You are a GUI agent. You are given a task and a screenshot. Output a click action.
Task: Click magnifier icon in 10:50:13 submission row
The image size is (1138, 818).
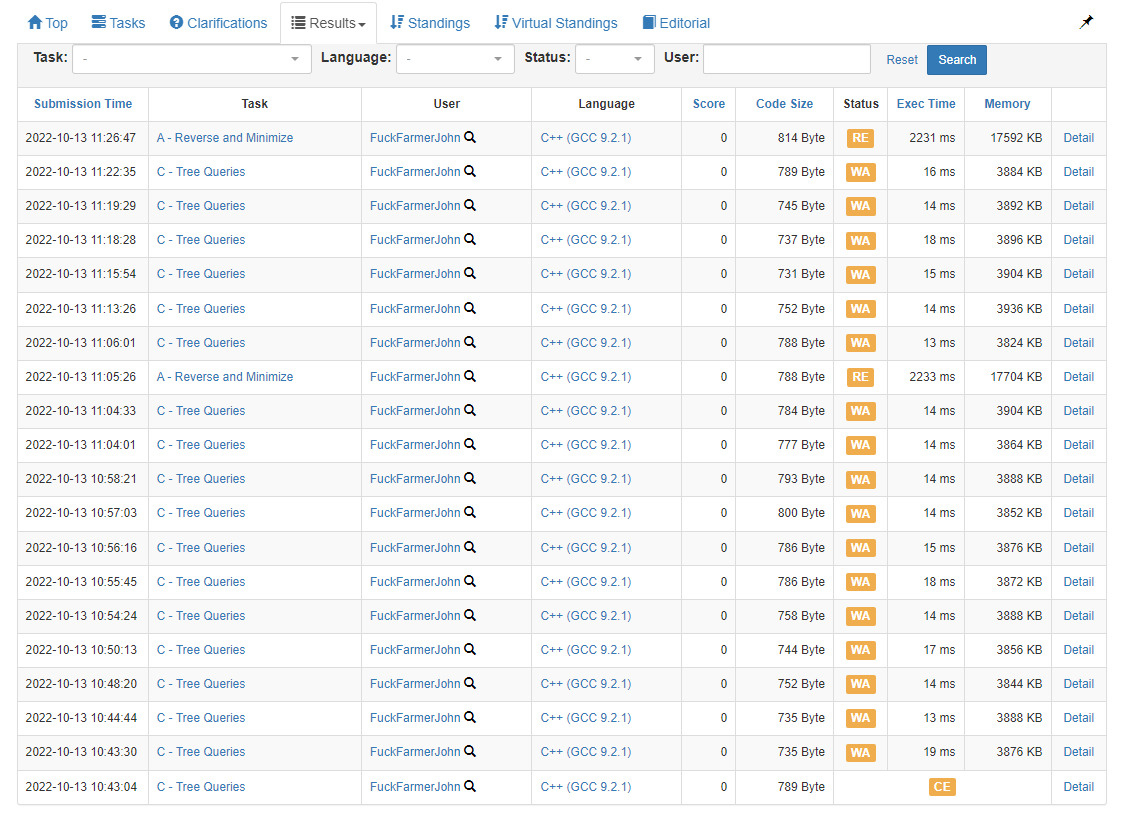click(x=470, y=649)
